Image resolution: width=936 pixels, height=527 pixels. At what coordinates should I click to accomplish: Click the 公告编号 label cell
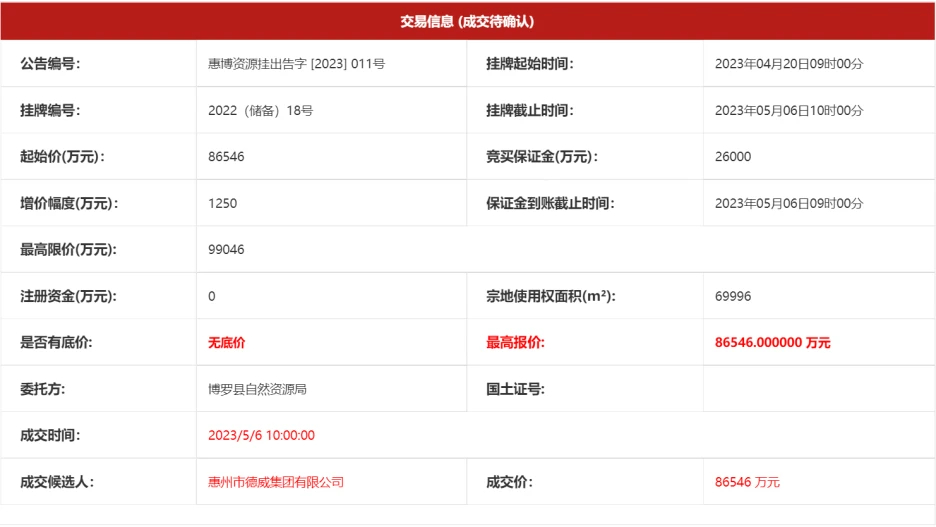[50, 64]
